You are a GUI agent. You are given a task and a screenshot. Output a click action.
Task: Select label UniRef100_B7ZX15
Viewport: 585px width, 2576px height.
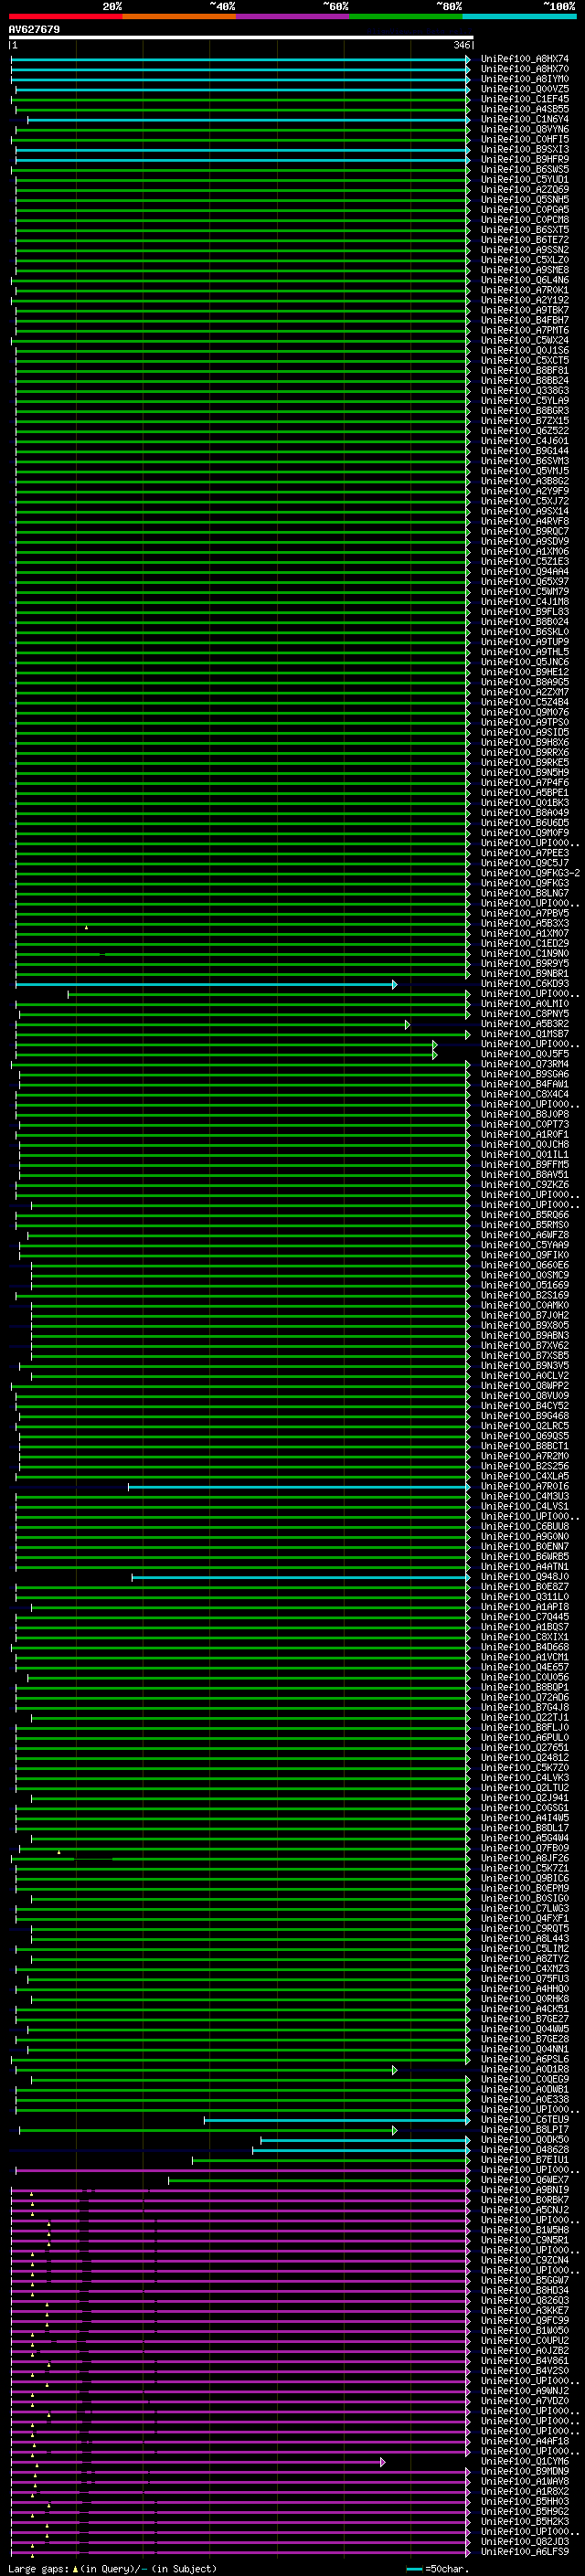(525, 421)
